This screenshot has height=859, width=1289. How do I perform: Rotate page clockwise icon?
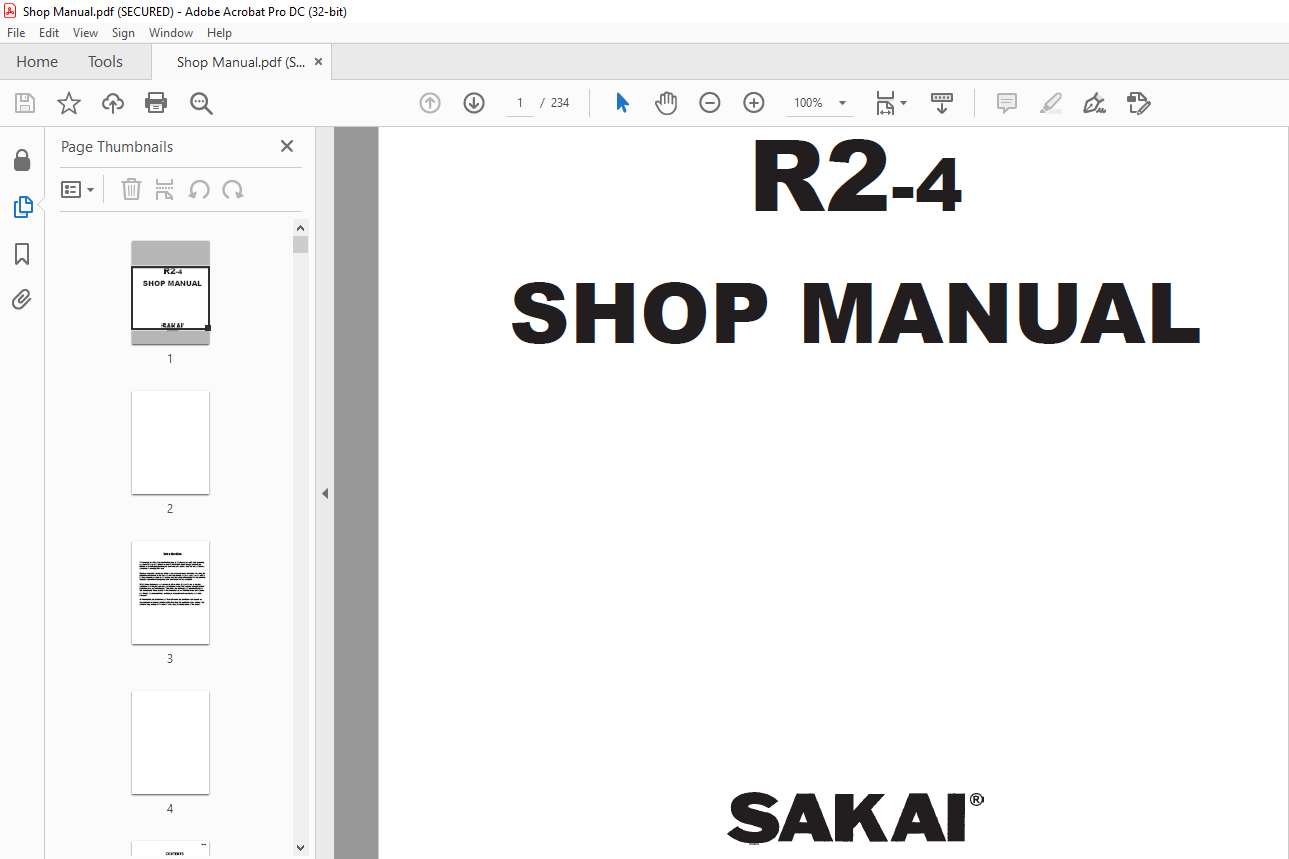click(233, 189)
